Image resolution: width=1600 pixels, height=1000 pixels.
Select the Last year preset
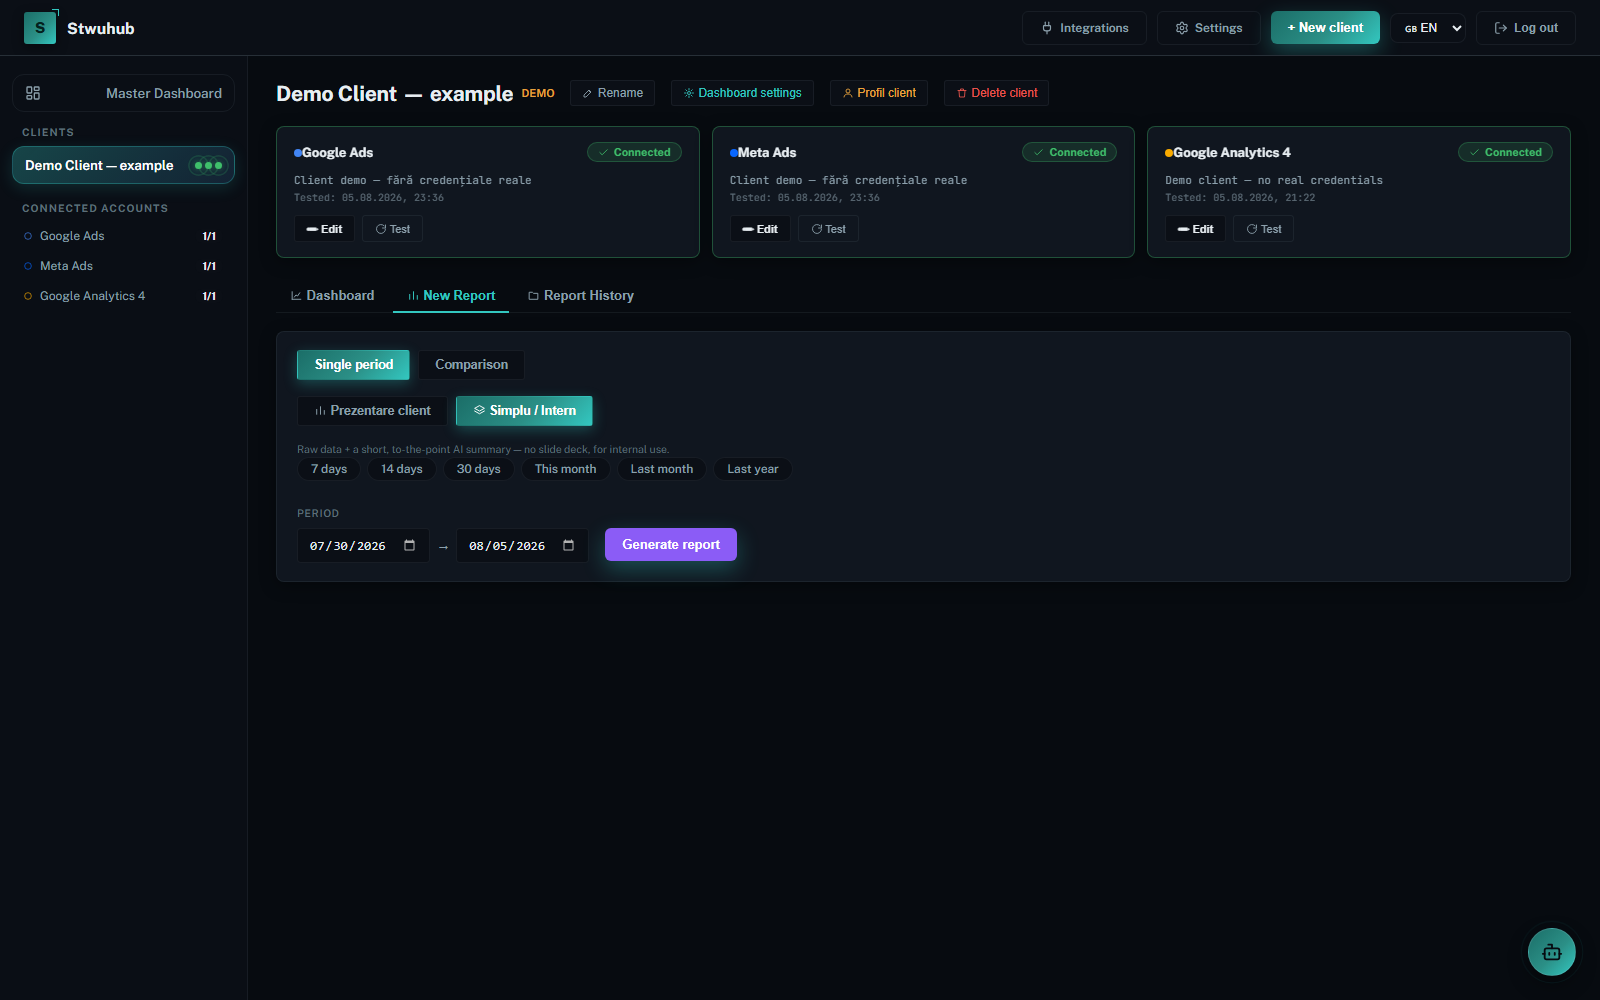752,469
